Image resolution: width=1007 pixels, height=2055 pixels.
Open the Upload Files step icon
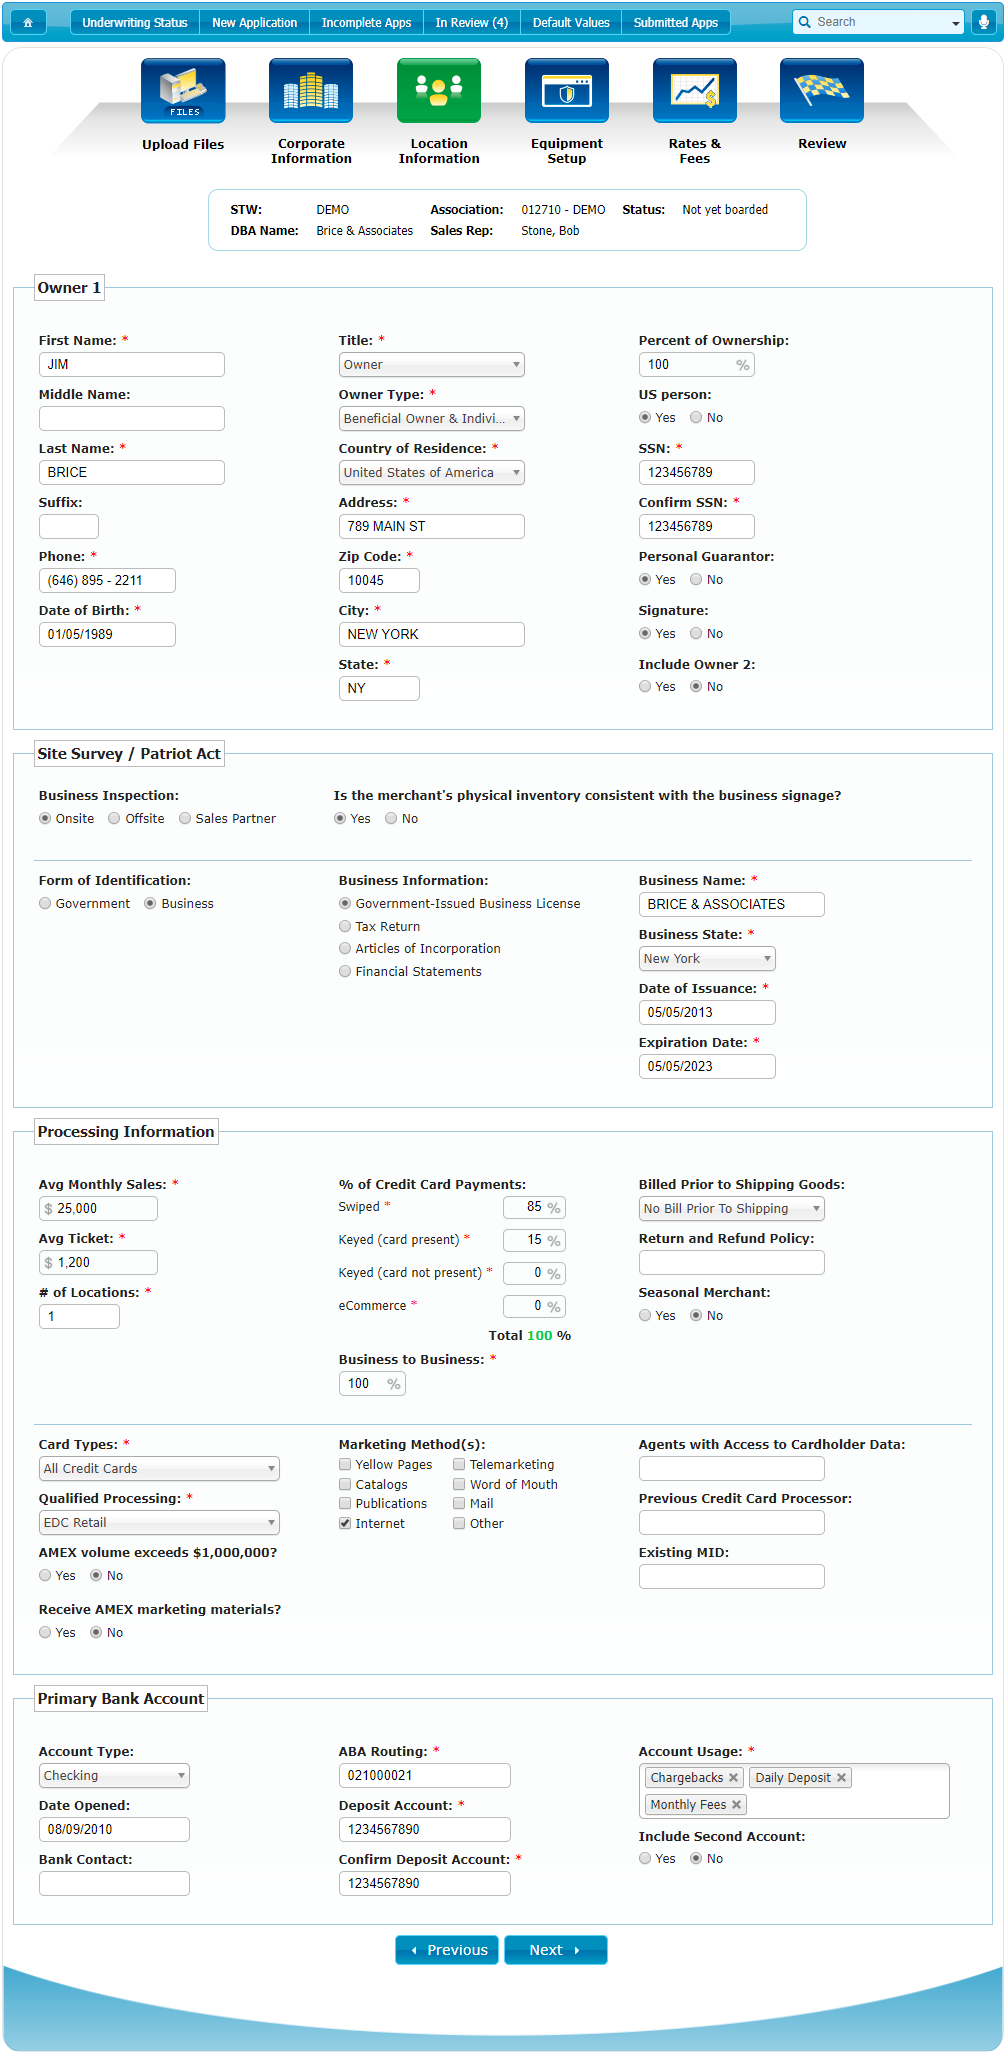pos(183,91)
